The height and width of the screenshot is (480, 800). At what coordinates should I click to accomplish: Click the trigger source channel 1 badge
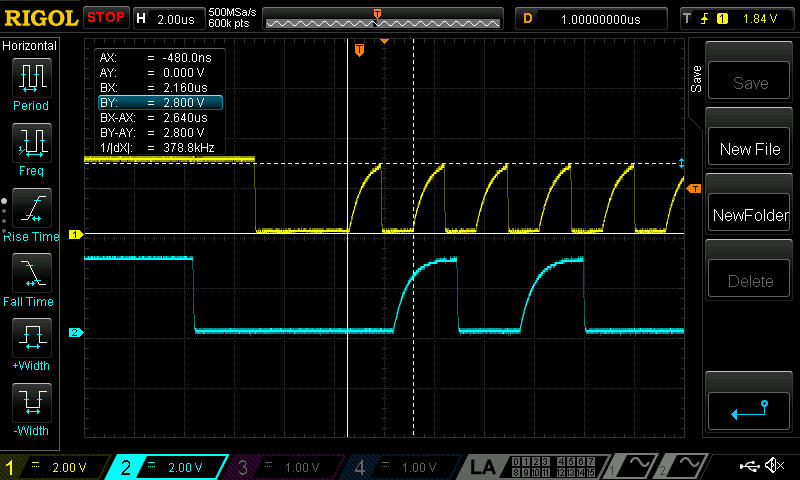point(722,19)
